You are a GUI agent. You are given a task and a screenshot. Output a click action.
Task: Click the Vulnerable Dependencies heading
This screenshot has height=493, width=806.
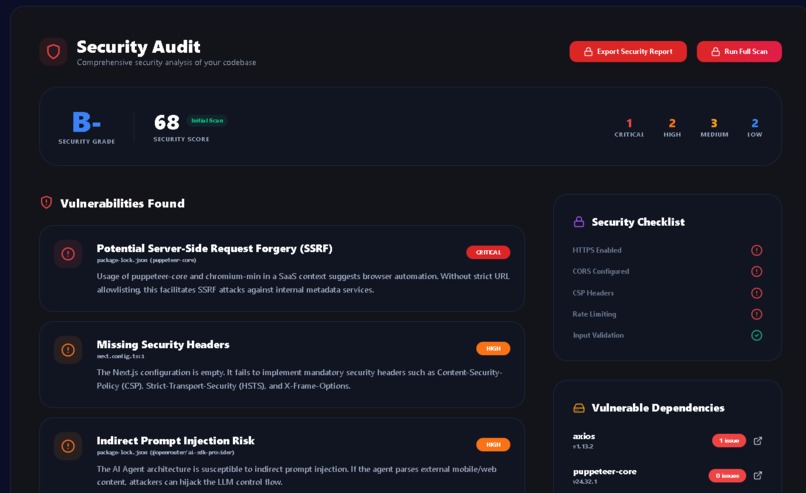pyautogui.click(x=658, y=408)
